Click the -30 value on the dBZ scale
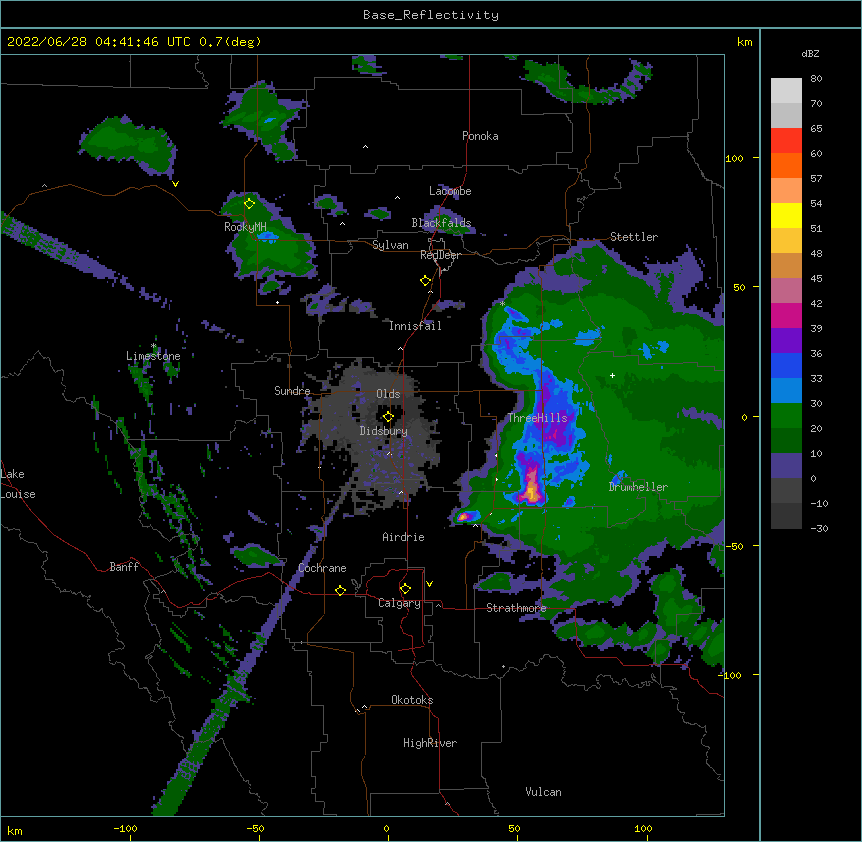The image size is (862, 842). pos(820,529)
